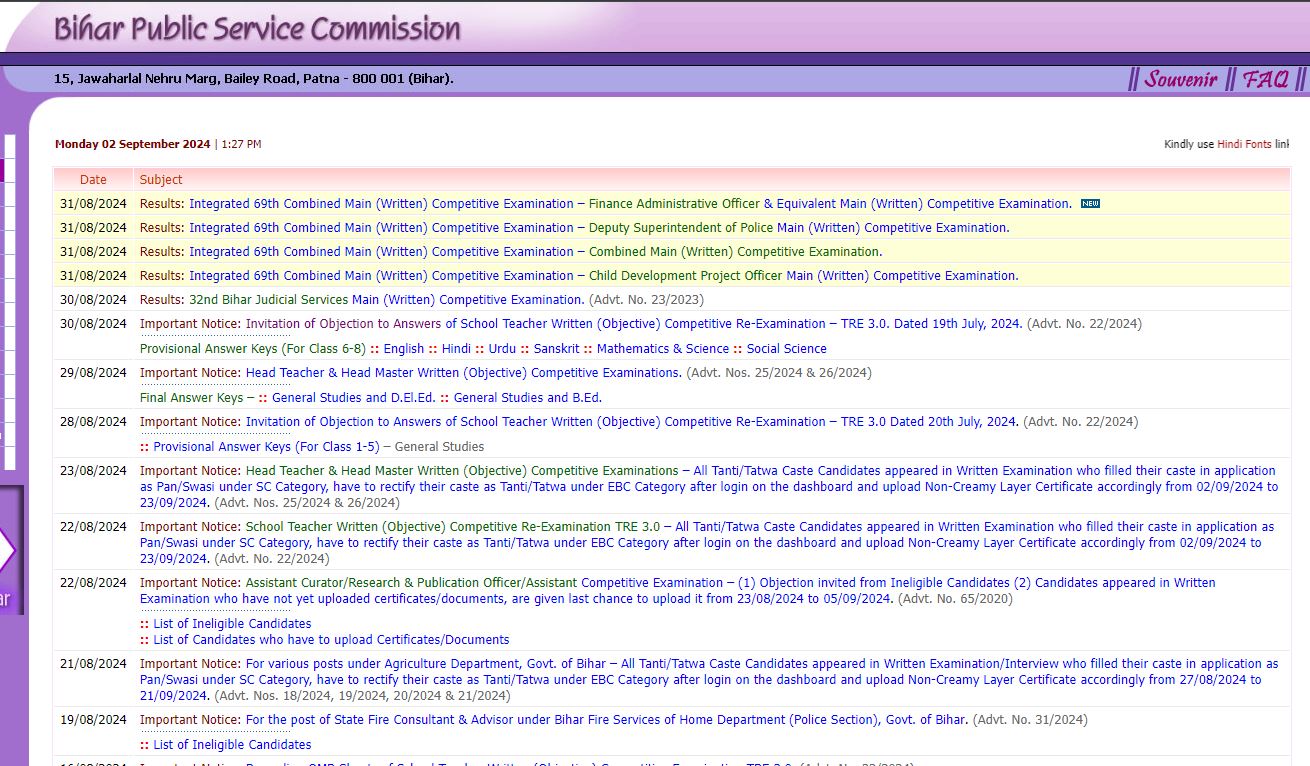Open TRE 3.0 19th July objection notice
1310x766 pixels.
pos(634,324)
